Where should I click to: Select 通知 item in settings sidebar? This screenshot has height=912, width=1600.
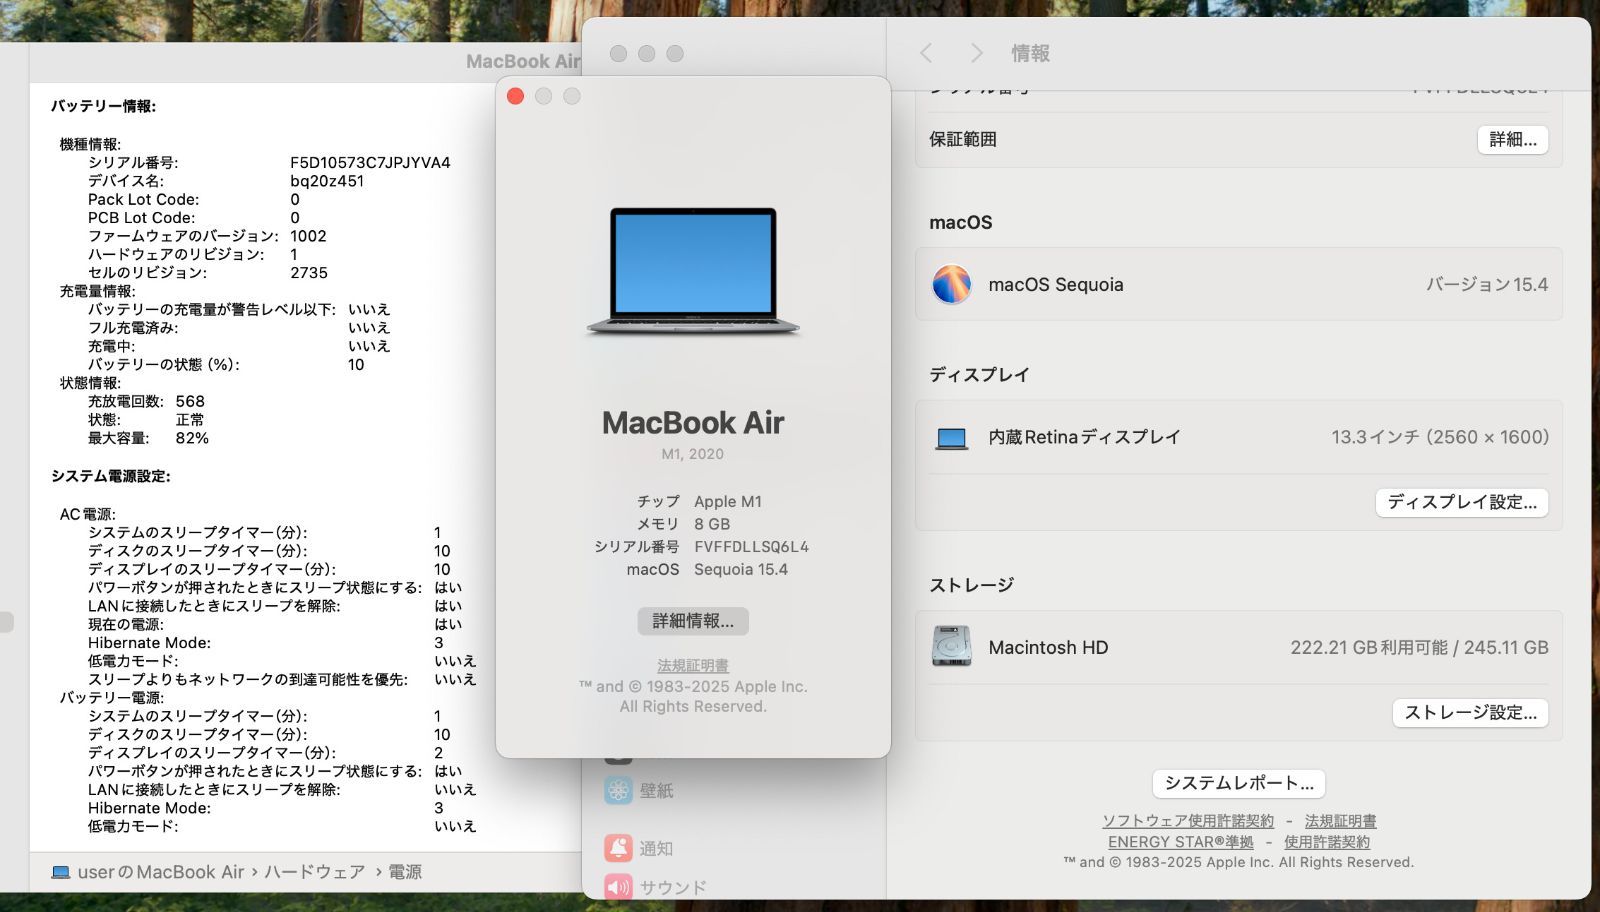[x=656, y=848]
